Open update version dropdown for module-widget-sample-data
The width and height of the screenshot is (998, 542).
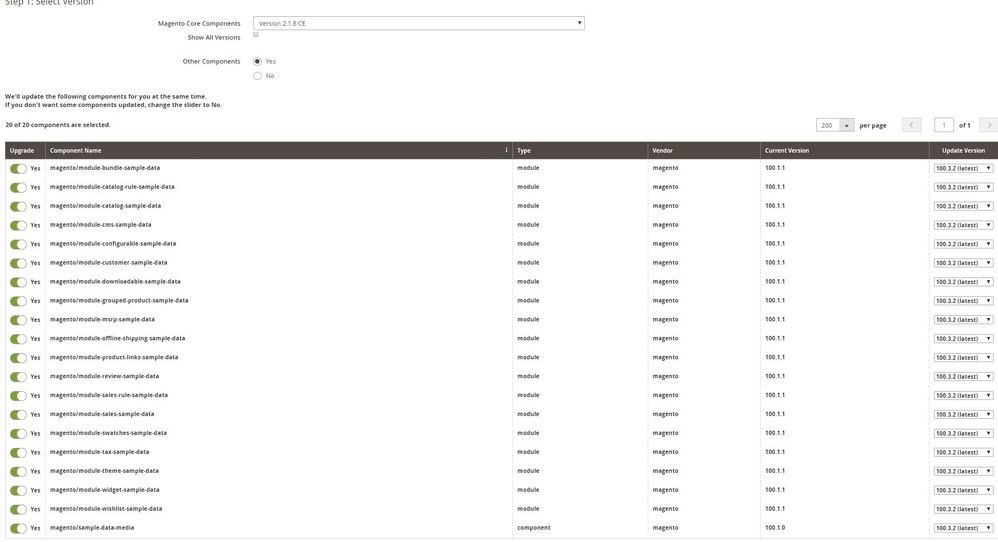tap(963, 490)
